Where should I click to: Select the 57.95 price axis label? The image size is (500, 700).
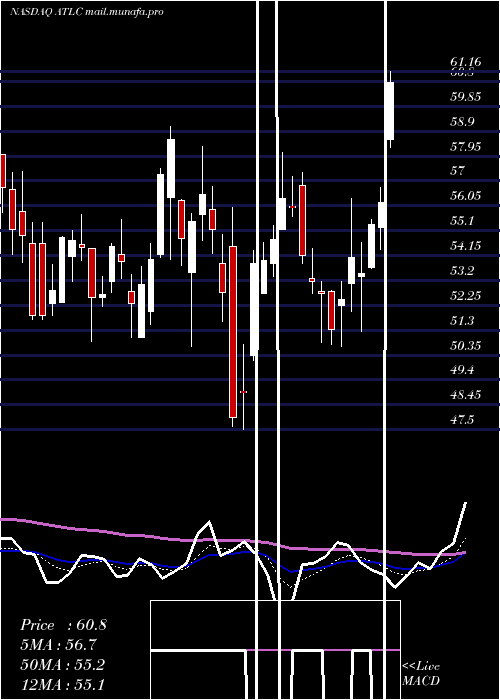pos(466,146)
